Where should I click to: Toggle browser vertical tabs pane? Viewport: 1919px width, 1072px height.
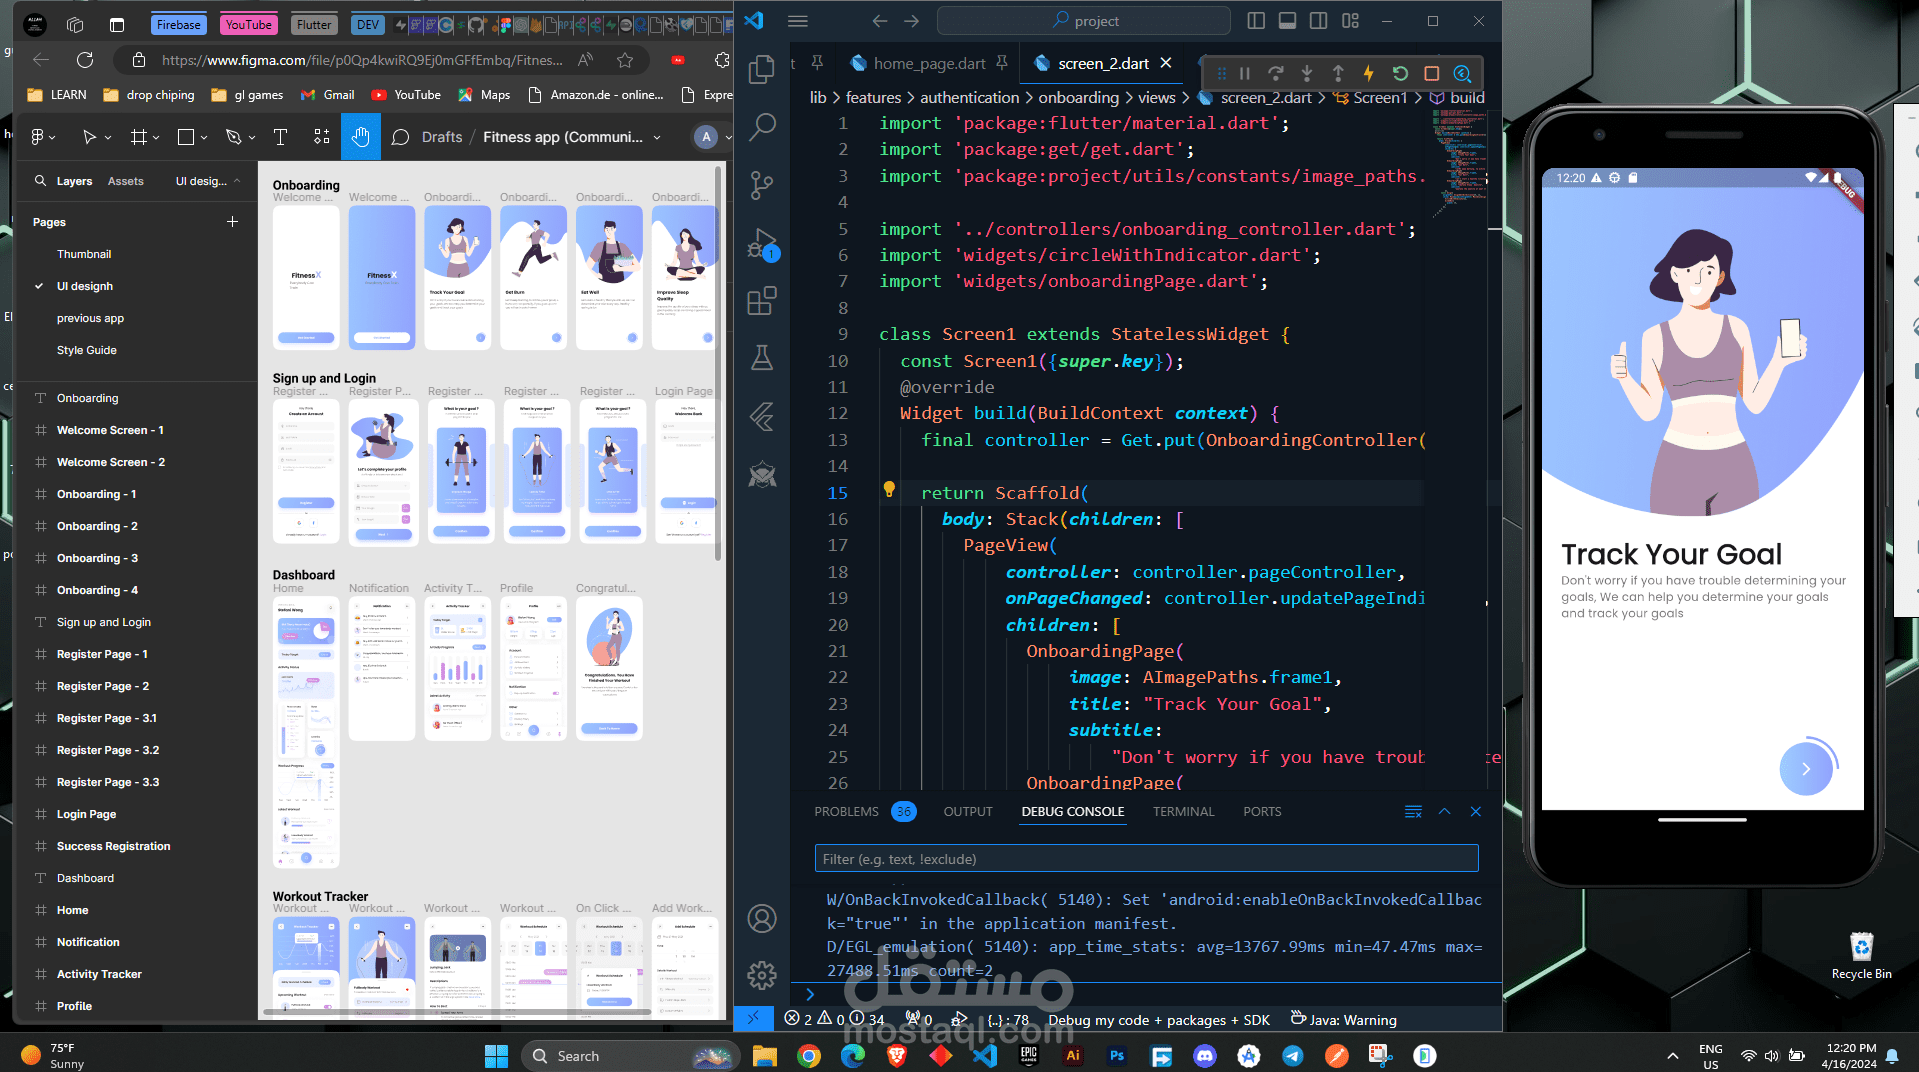coord(117,25)
